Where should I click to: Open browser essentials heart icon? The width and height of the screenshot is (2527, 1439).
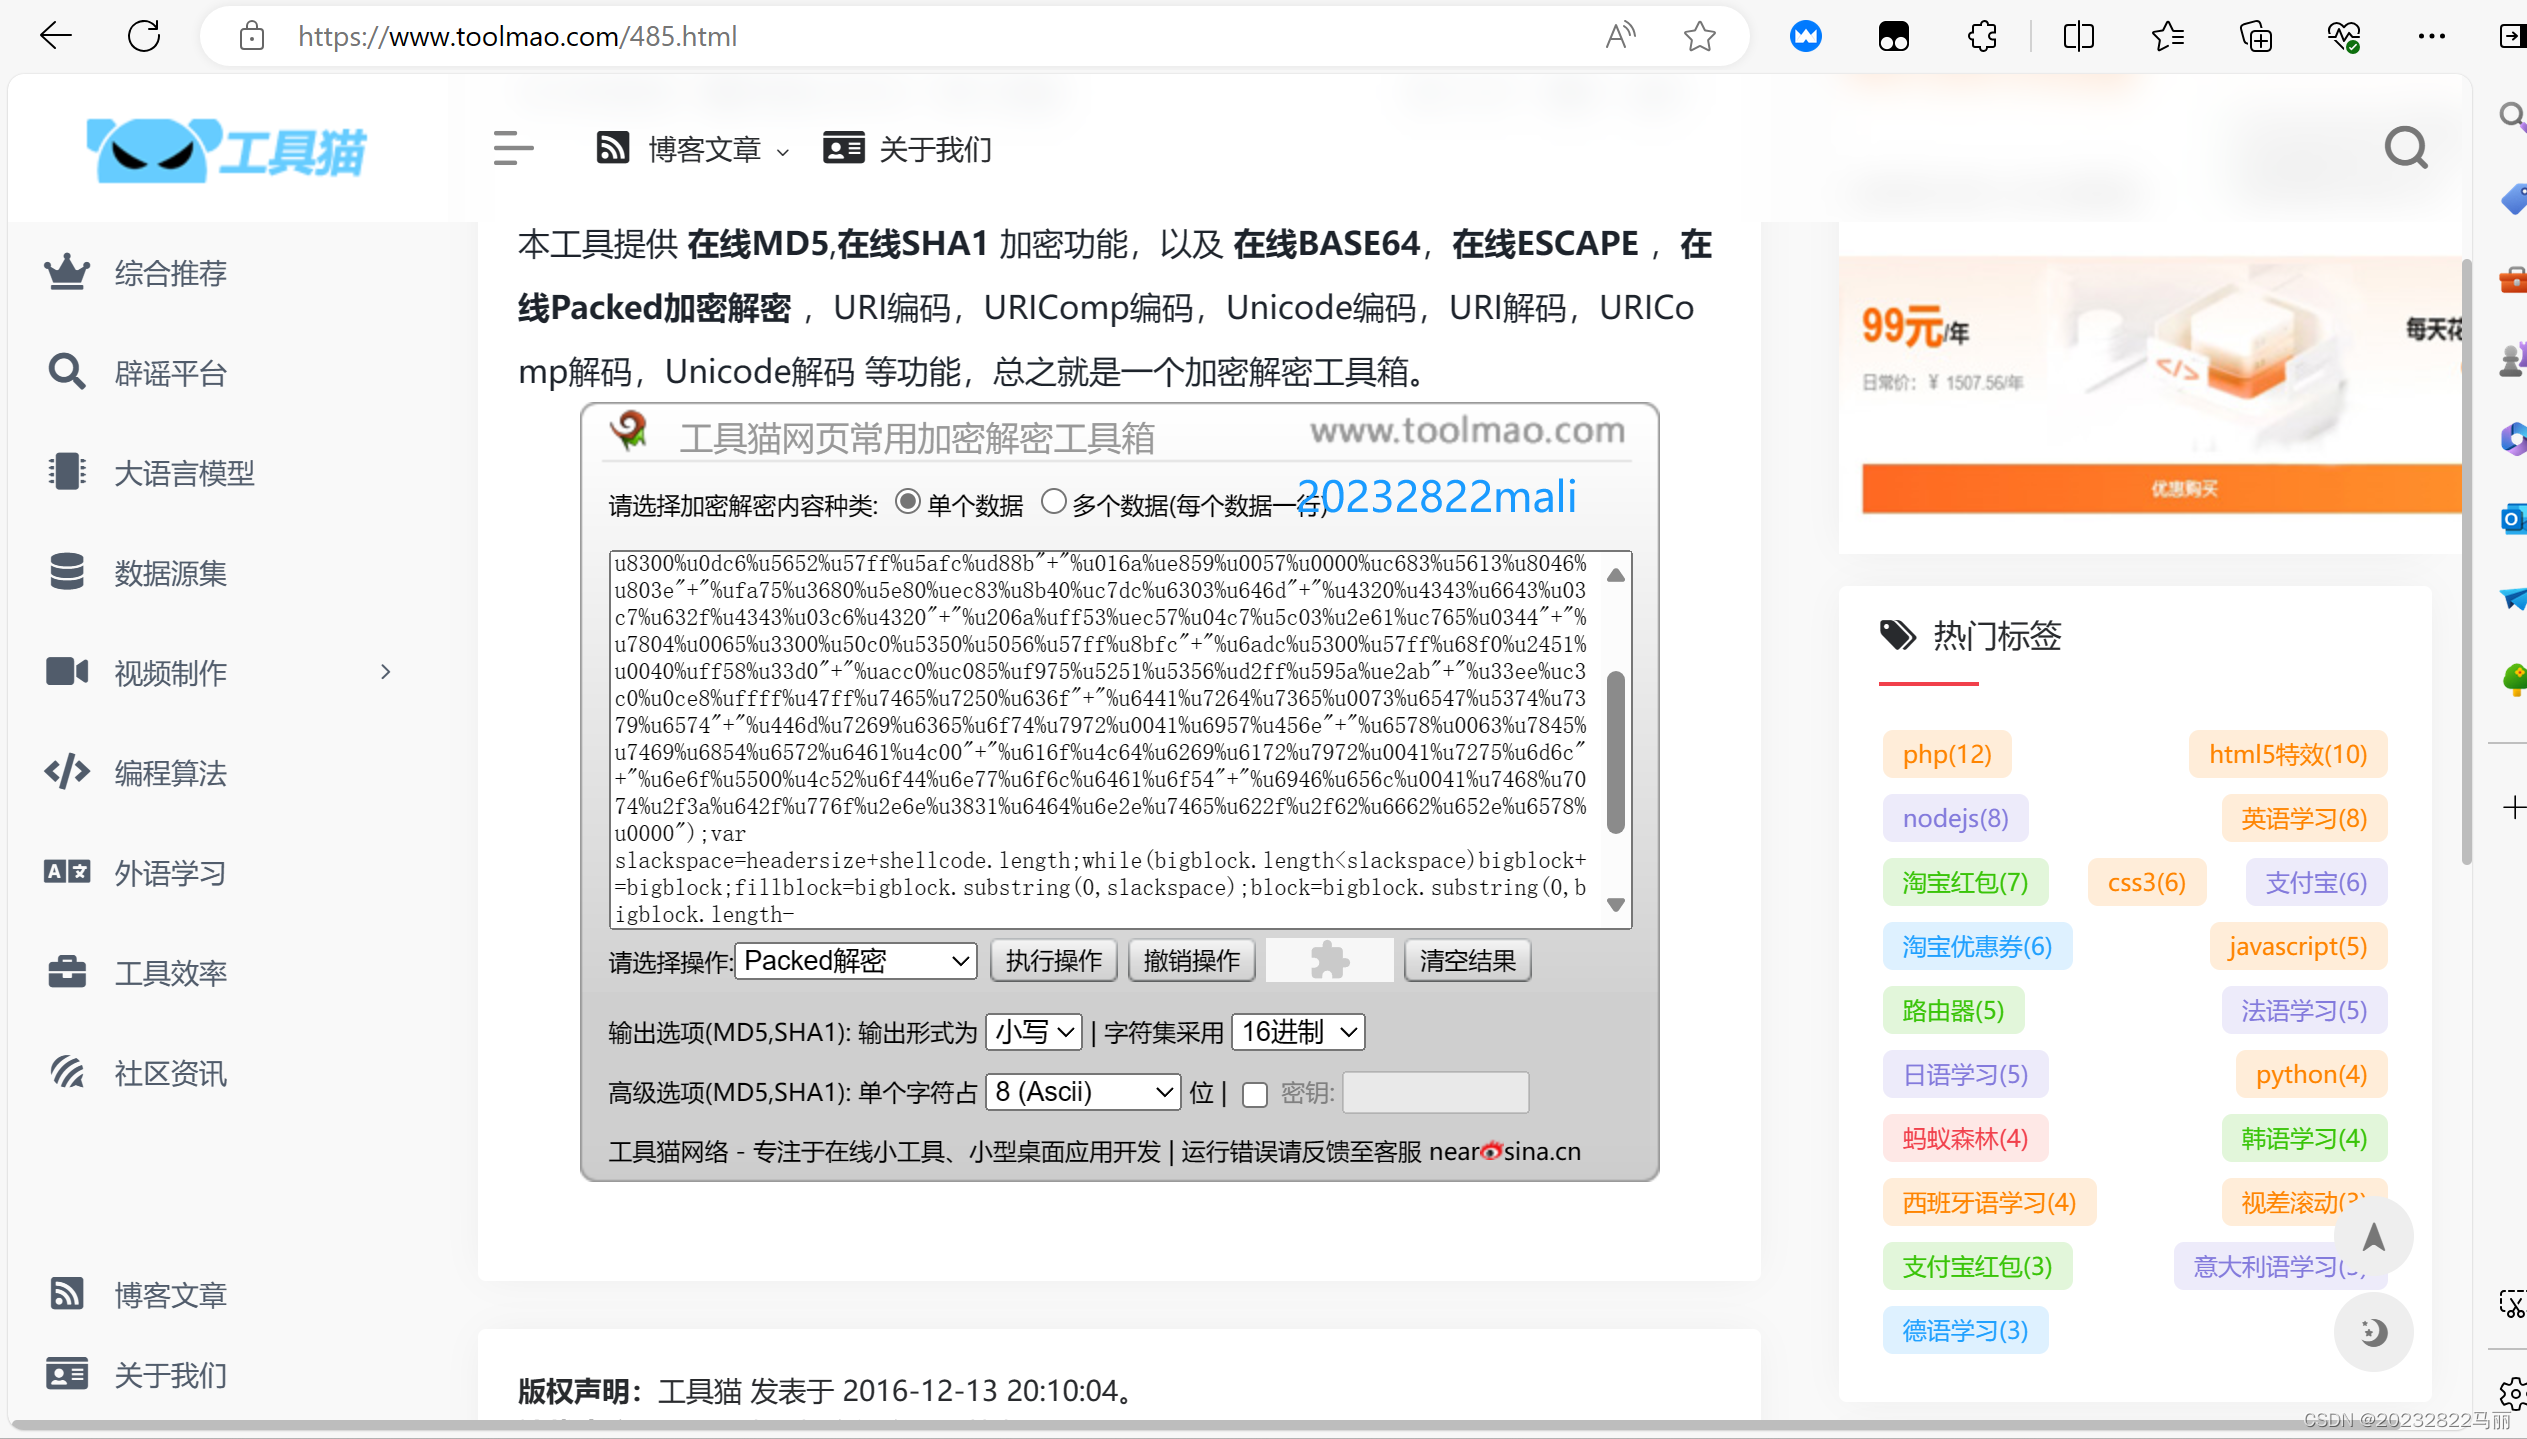point(2343,36)
